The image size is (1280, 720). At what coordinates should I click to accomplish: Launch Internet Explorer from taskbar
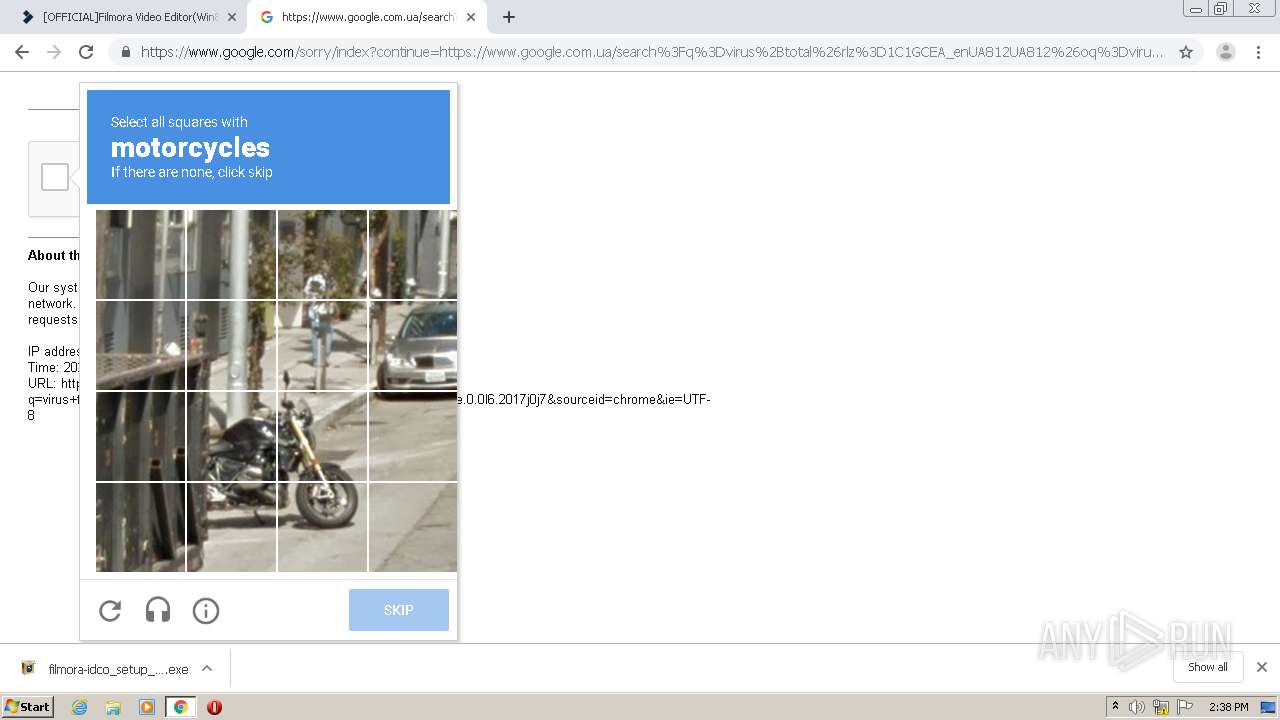(x=80, y=707)
